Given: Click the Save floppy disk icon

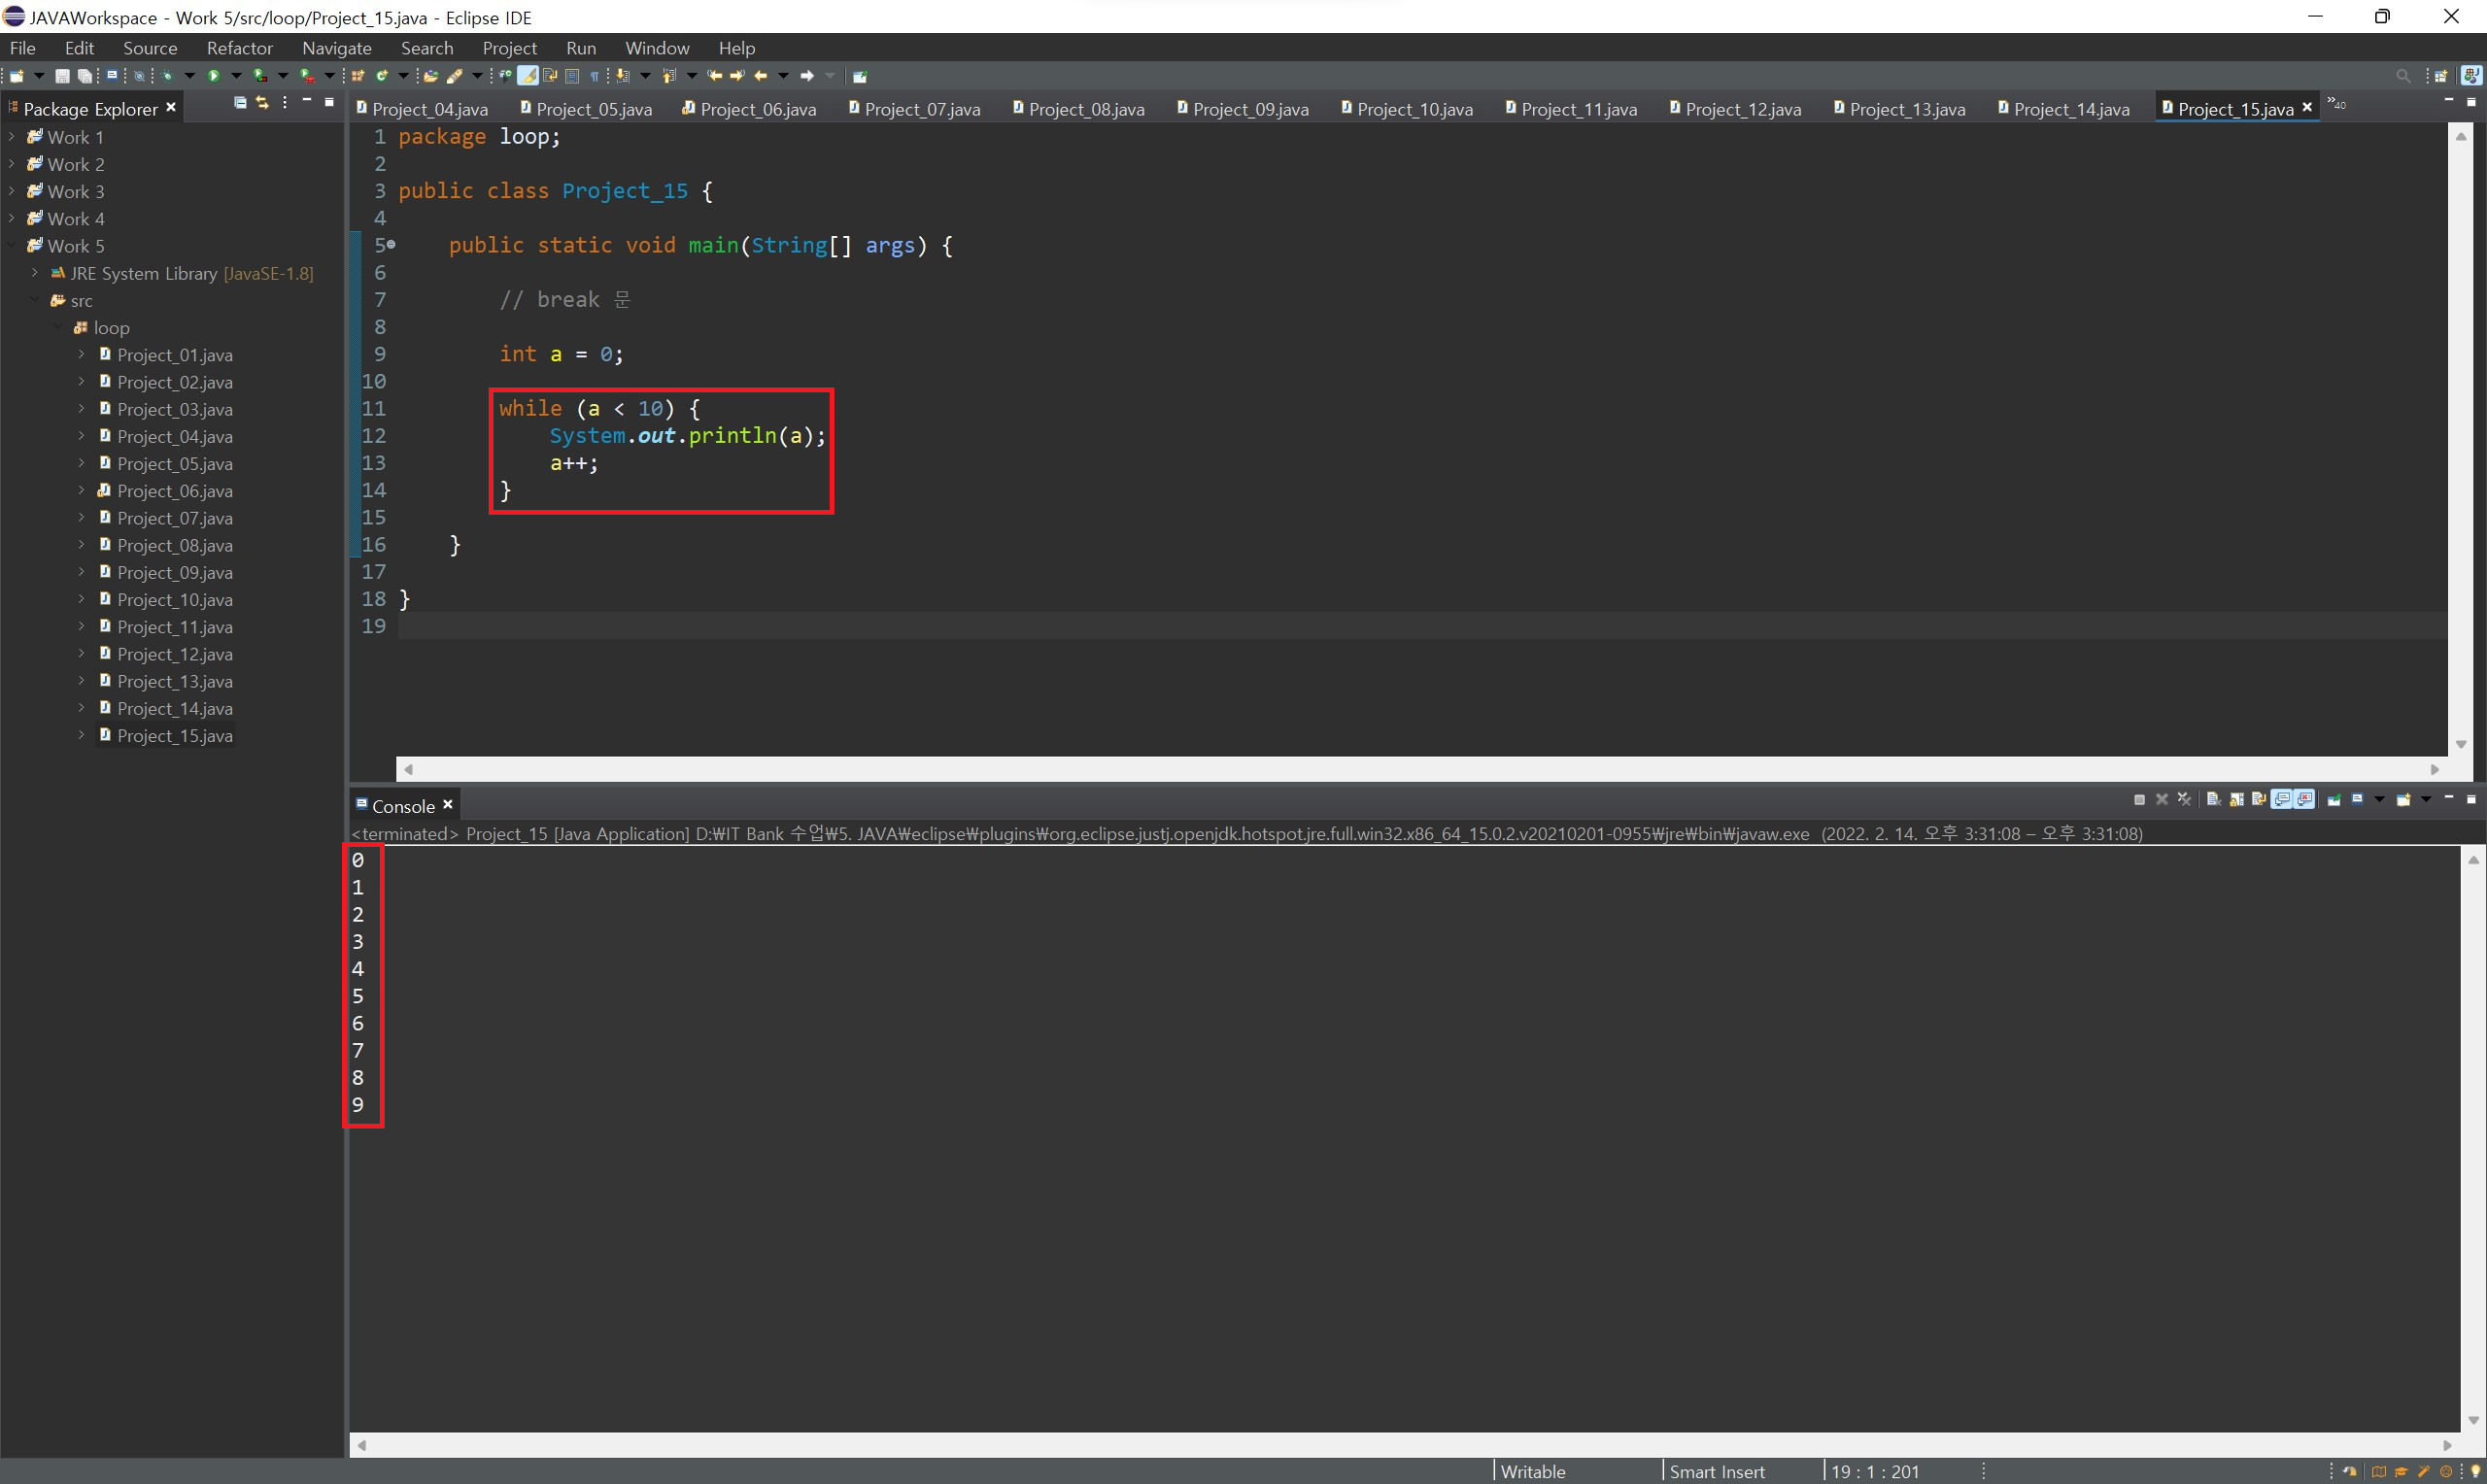Looking at the screenshot, I should click(62, 76).
